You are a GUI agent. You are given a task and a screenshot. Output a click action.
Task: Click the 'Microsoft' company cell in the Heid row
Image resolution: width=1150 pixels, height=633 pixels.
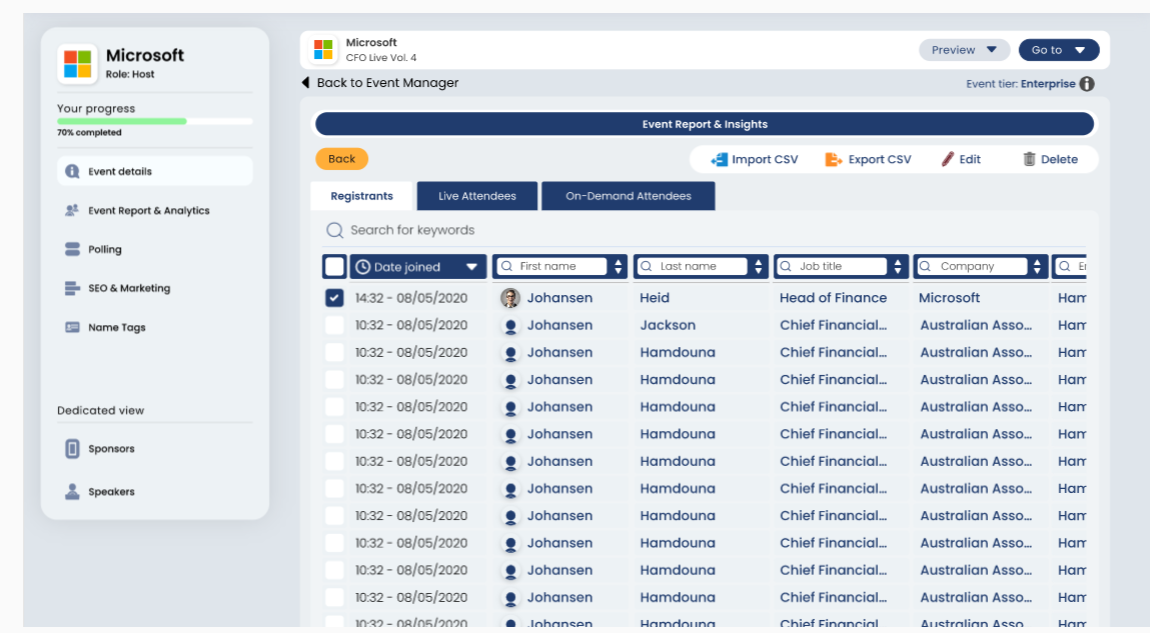pyautogui.click(x=949, y=298)
